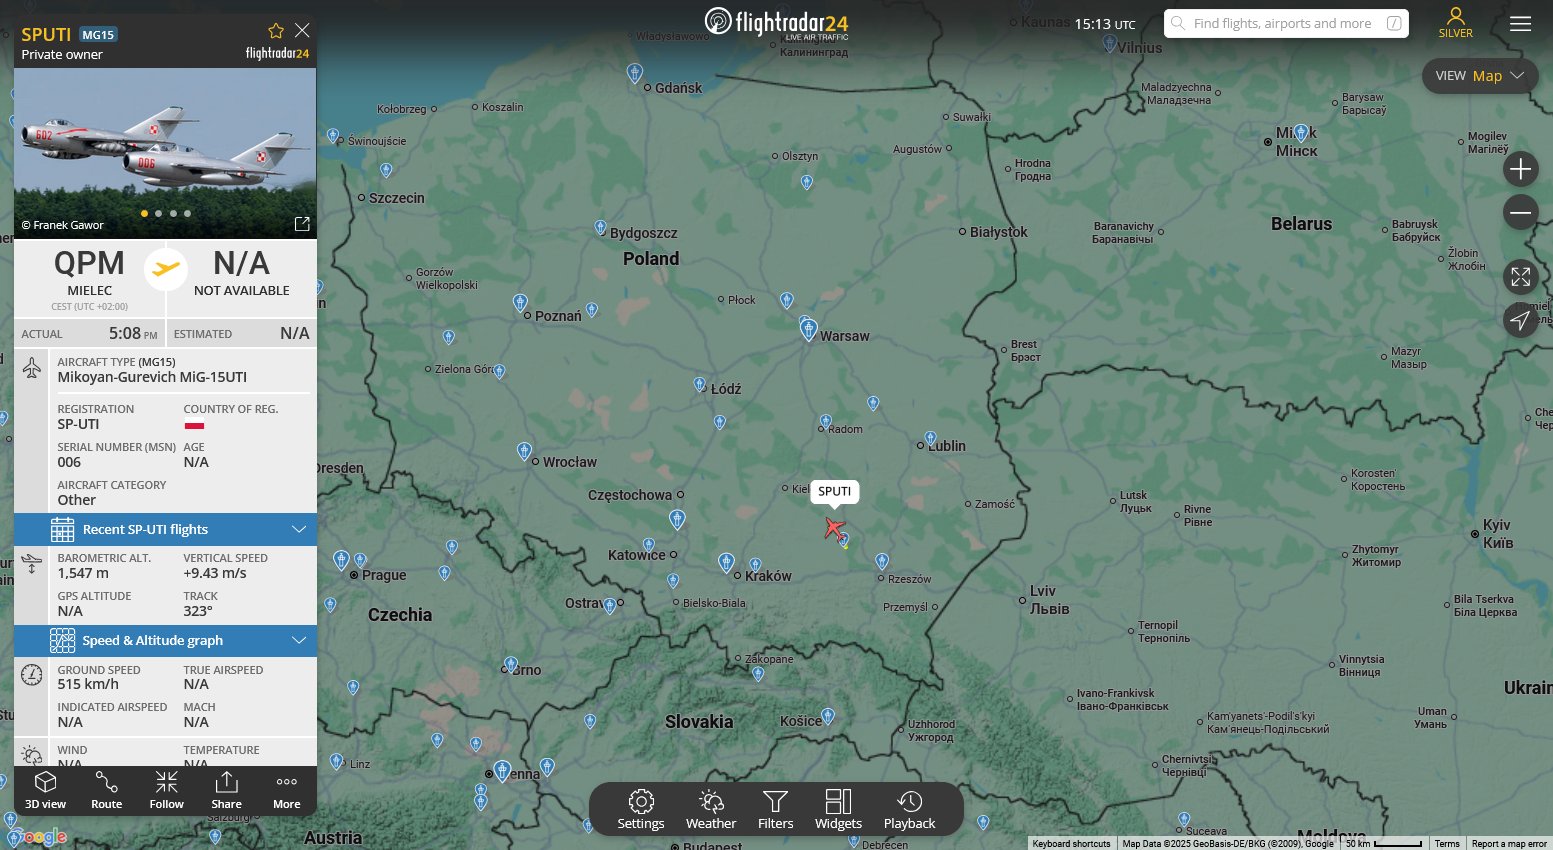Select the fourth photo carousel dot

pyautogui.click(x=187, y=213)
